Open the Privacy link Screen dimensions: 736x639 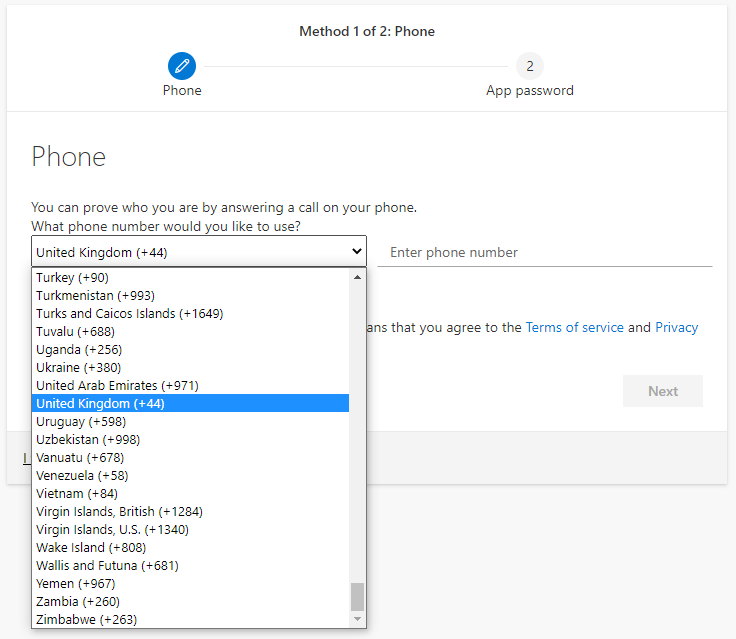point(676,327)
